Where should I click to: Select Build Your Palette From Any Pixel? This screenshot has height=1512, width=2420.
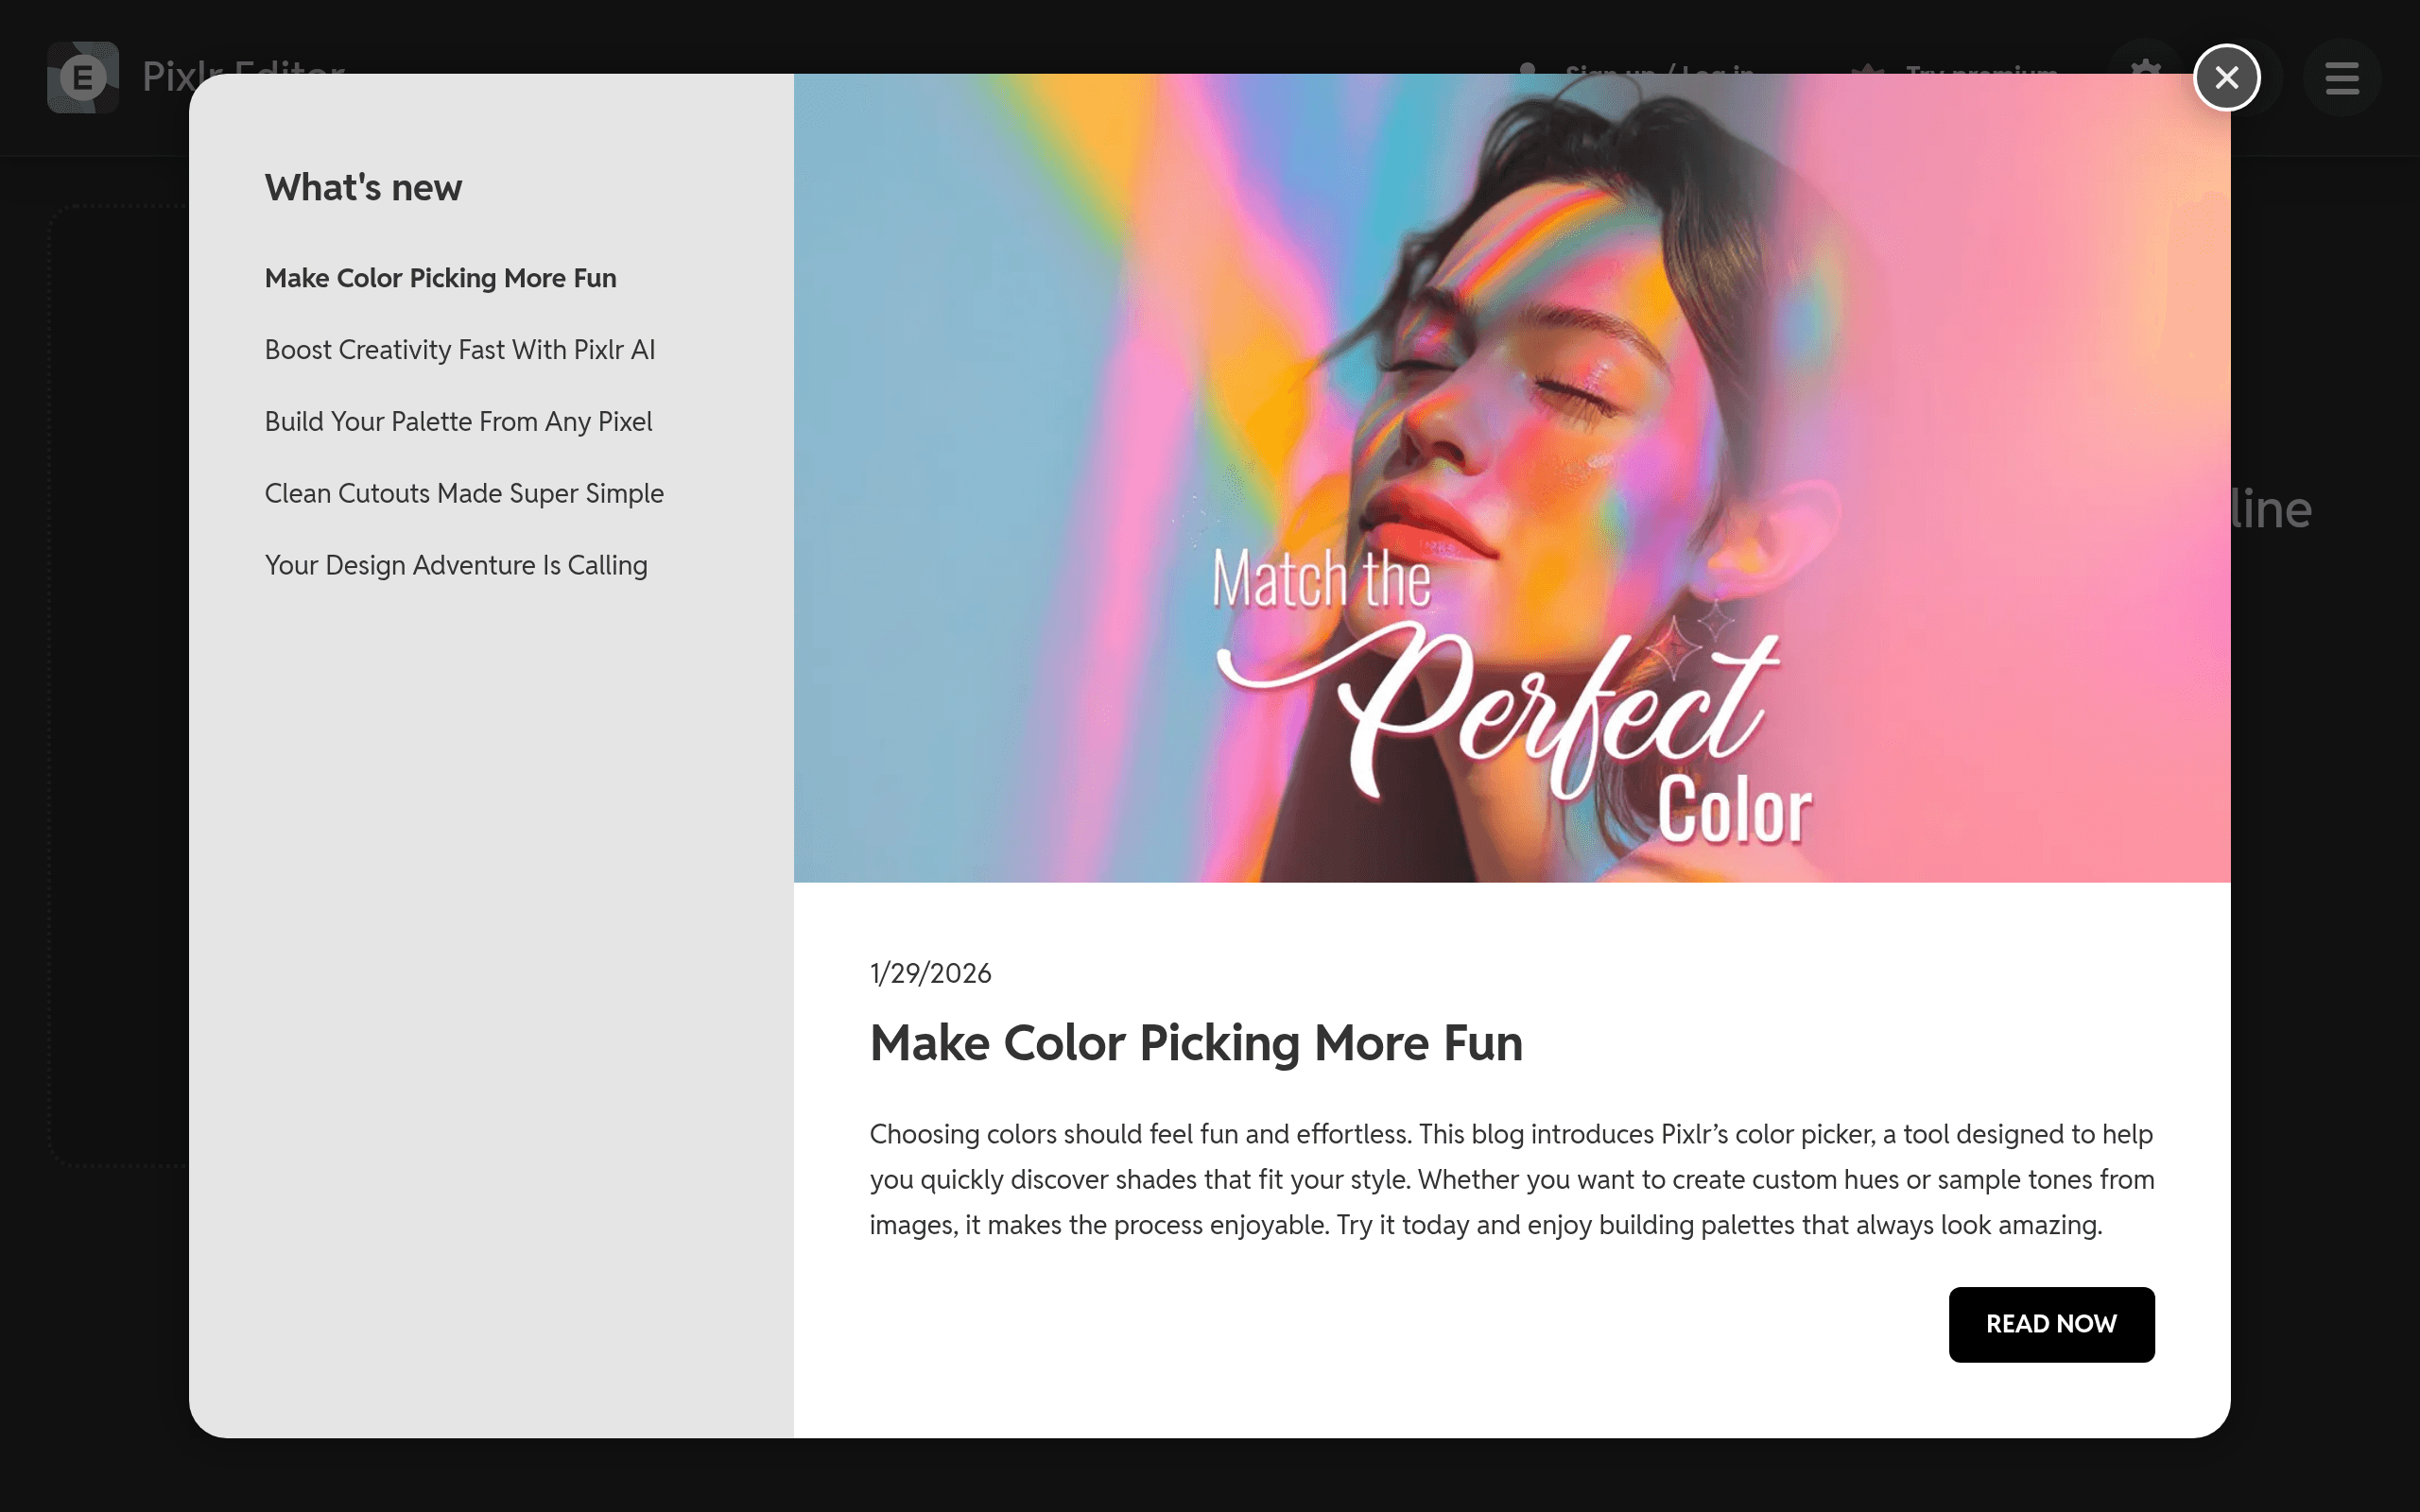coord(458,422)
